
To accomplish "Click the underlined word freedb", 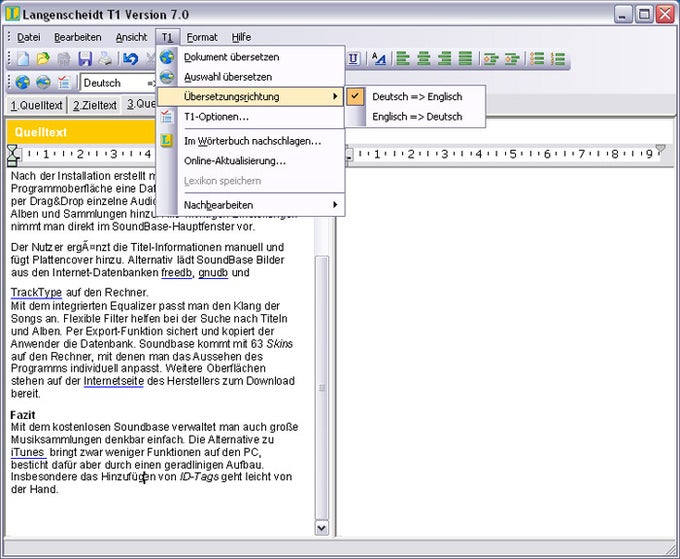I will pos(177,273).
